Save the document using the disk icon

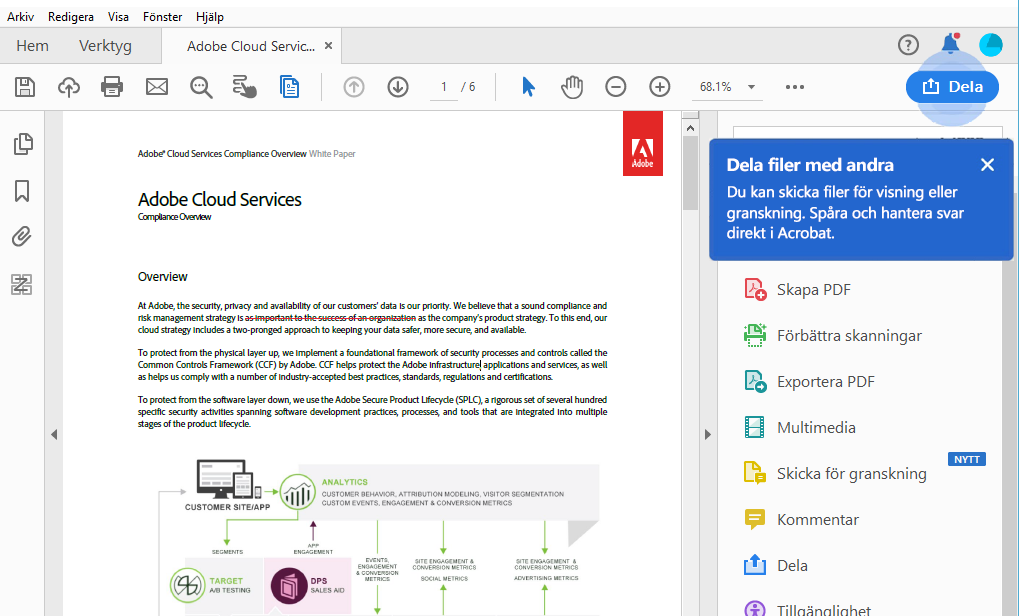tap(24, 87)
